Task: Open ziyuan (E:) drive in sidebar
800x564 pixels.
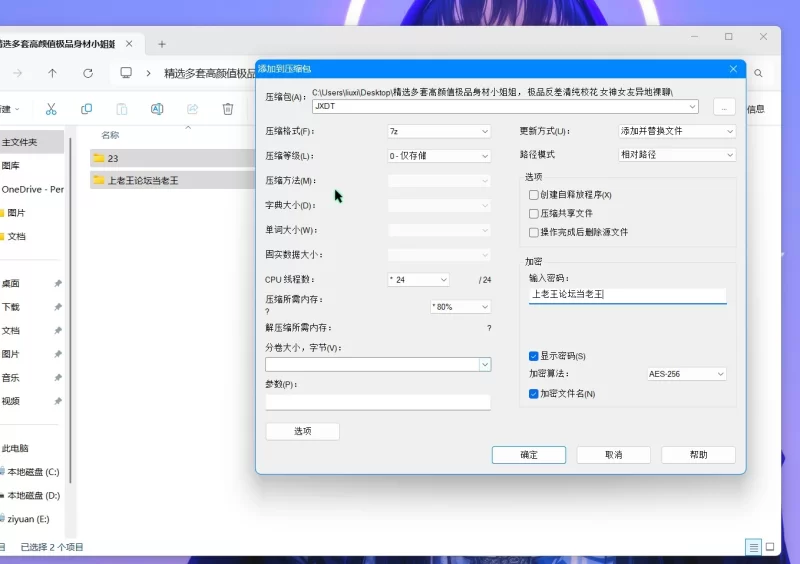Action: coord(28,519)
